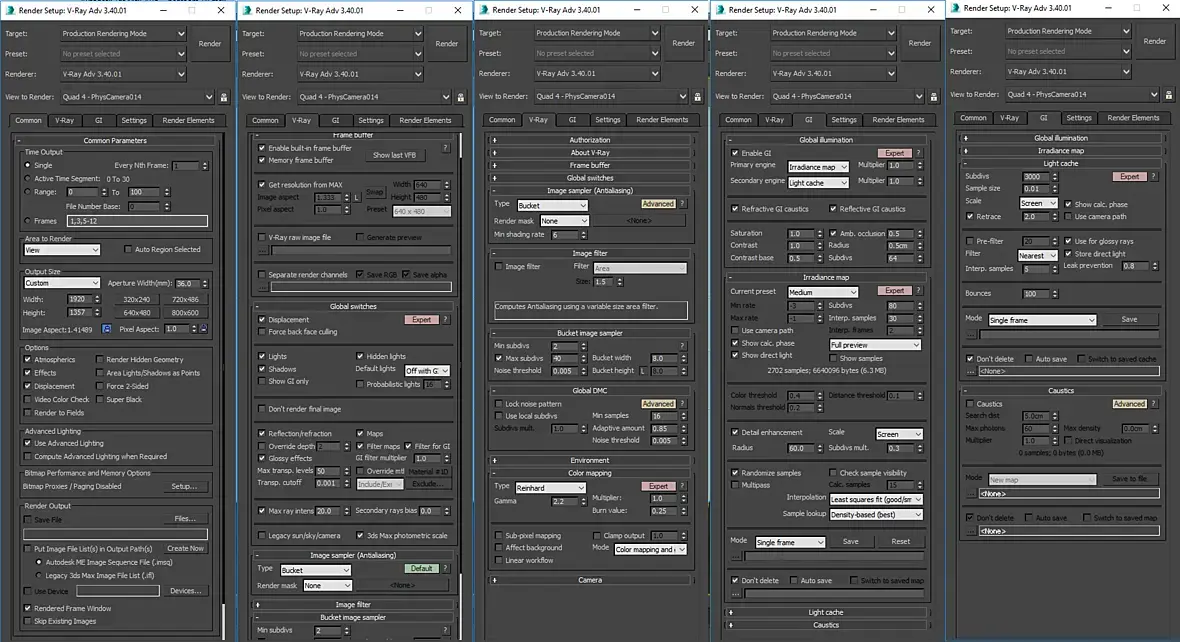Toggle the Image Aspect lock icon
This screenshot has height=642, width=1180.
coord(106,329)
